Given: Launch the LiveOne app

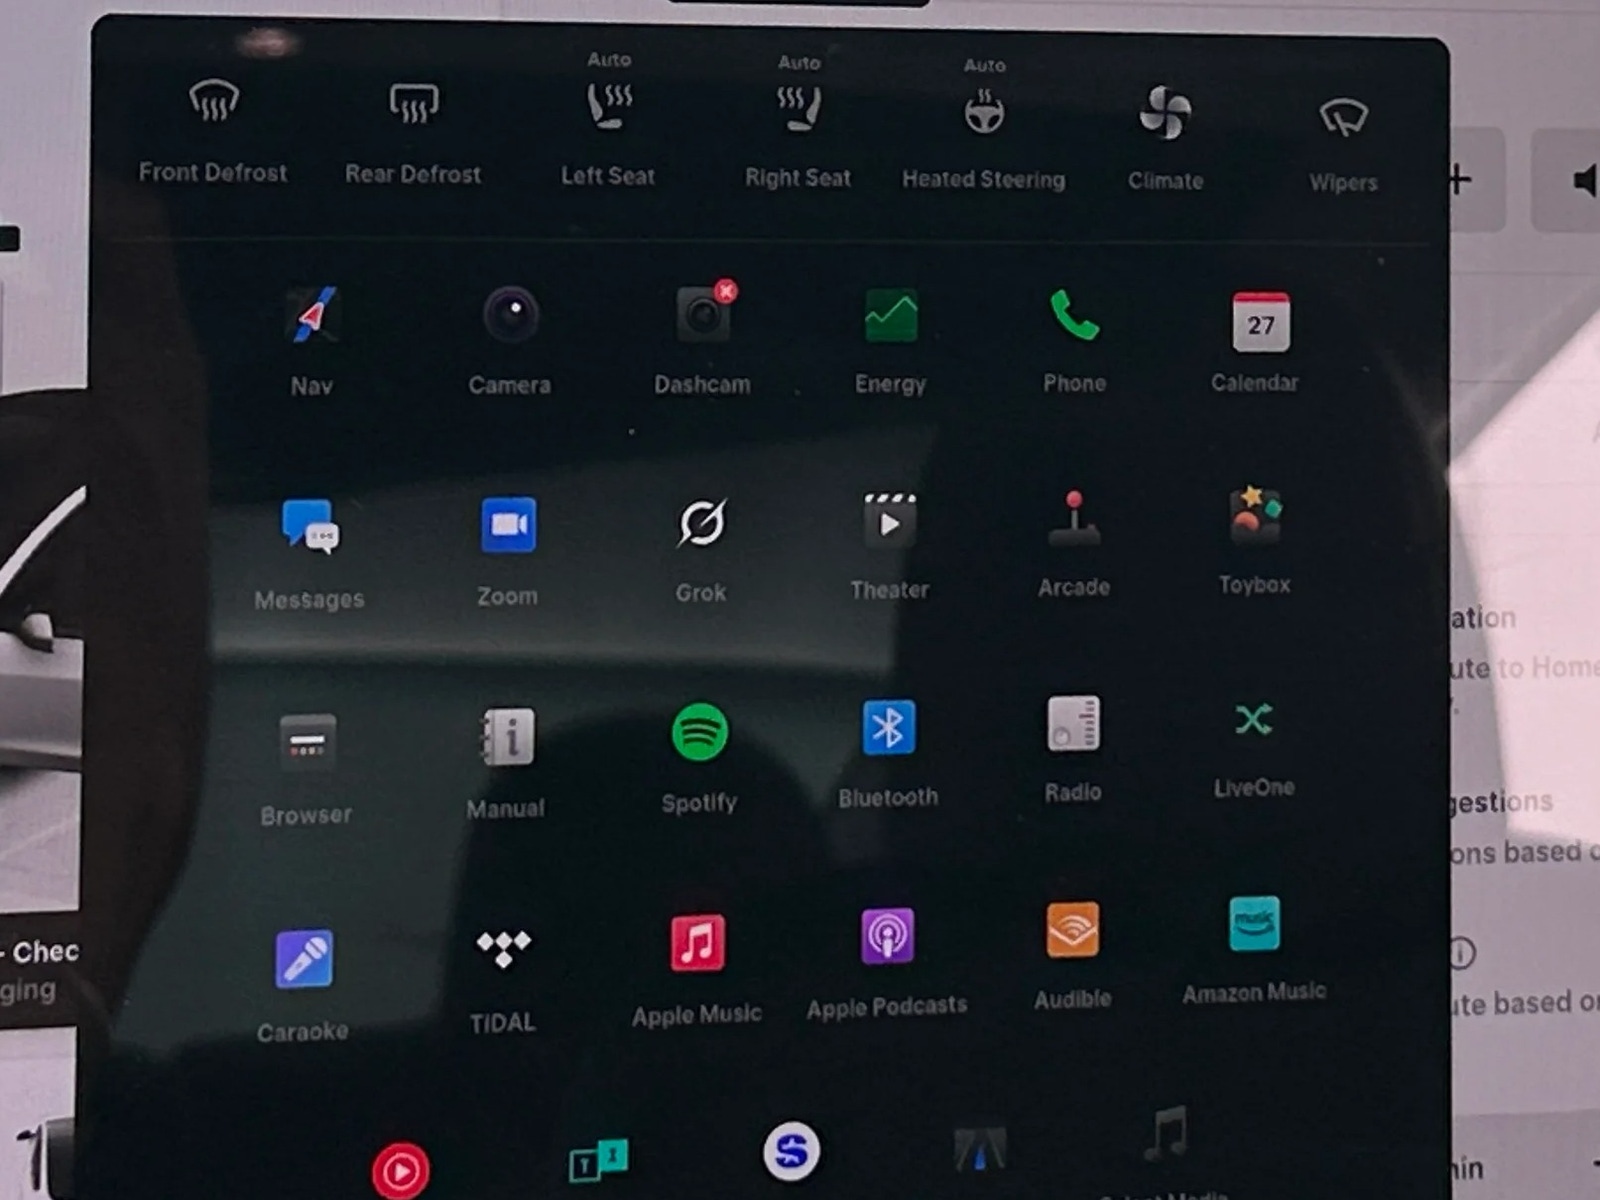Looking at the screenshot, I should (1254, 719).
